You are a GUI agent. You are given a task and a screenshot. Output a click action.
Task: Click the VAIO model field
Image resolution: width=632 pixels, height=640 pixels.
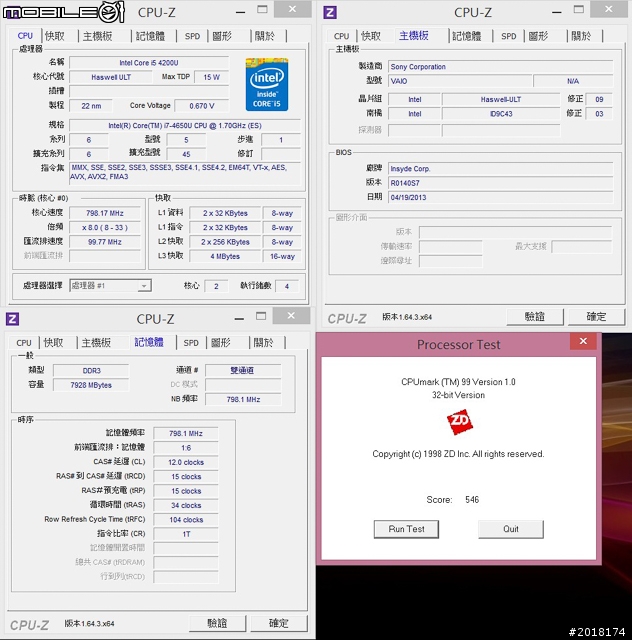[x=460, y=81]
